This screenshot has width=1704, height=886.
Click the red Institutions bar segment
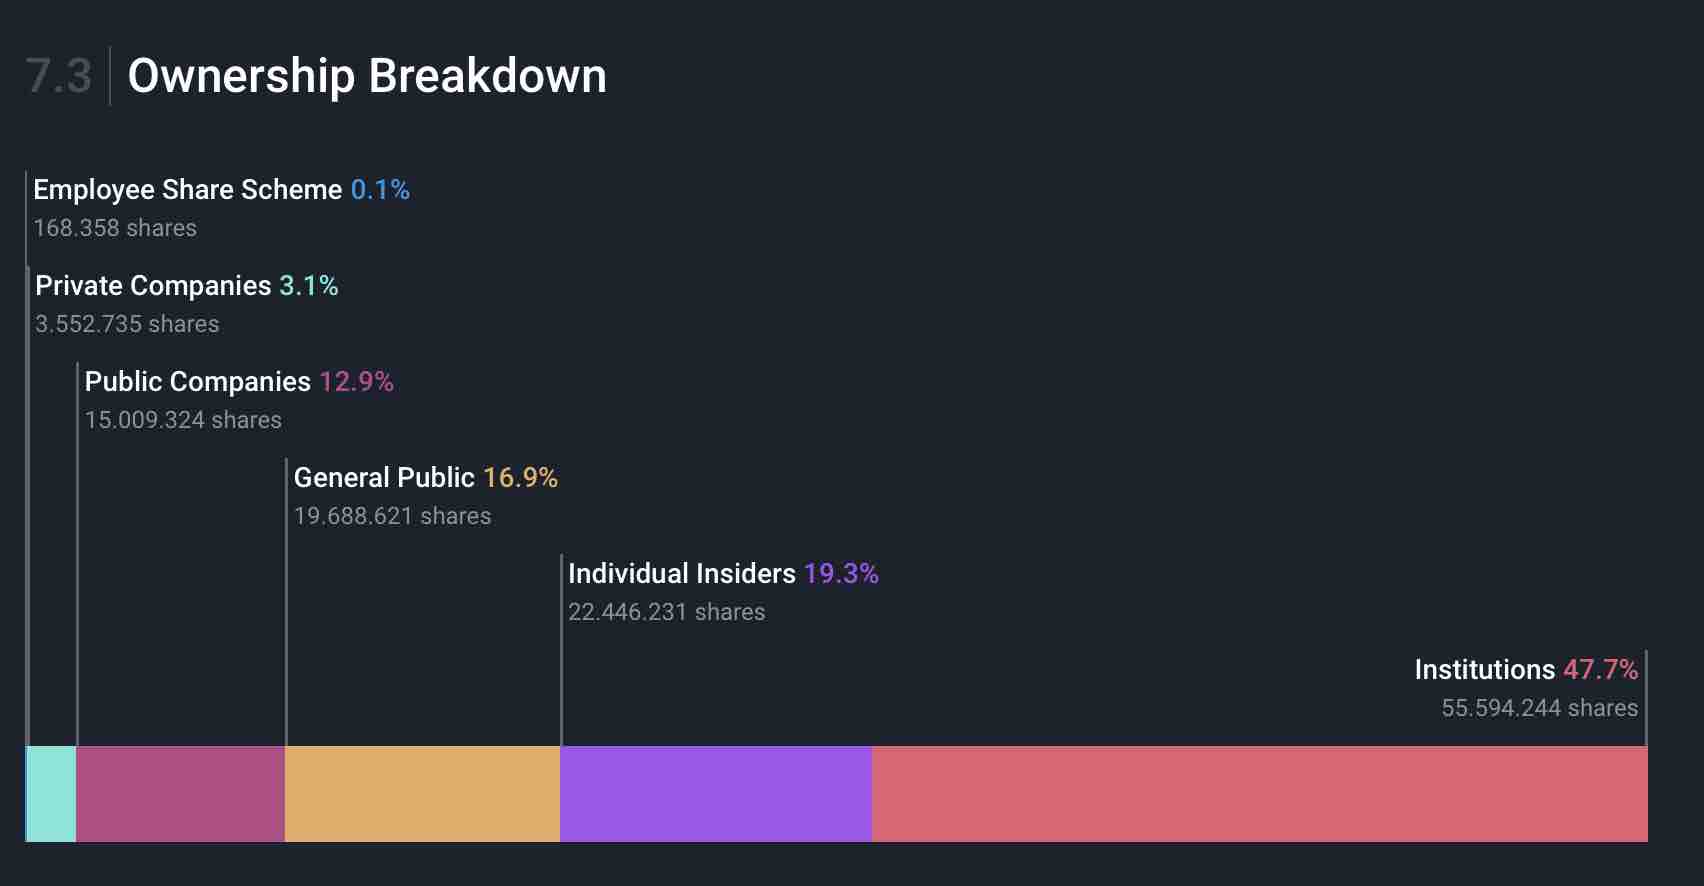pyautogui.click(x=1259, y=793)
